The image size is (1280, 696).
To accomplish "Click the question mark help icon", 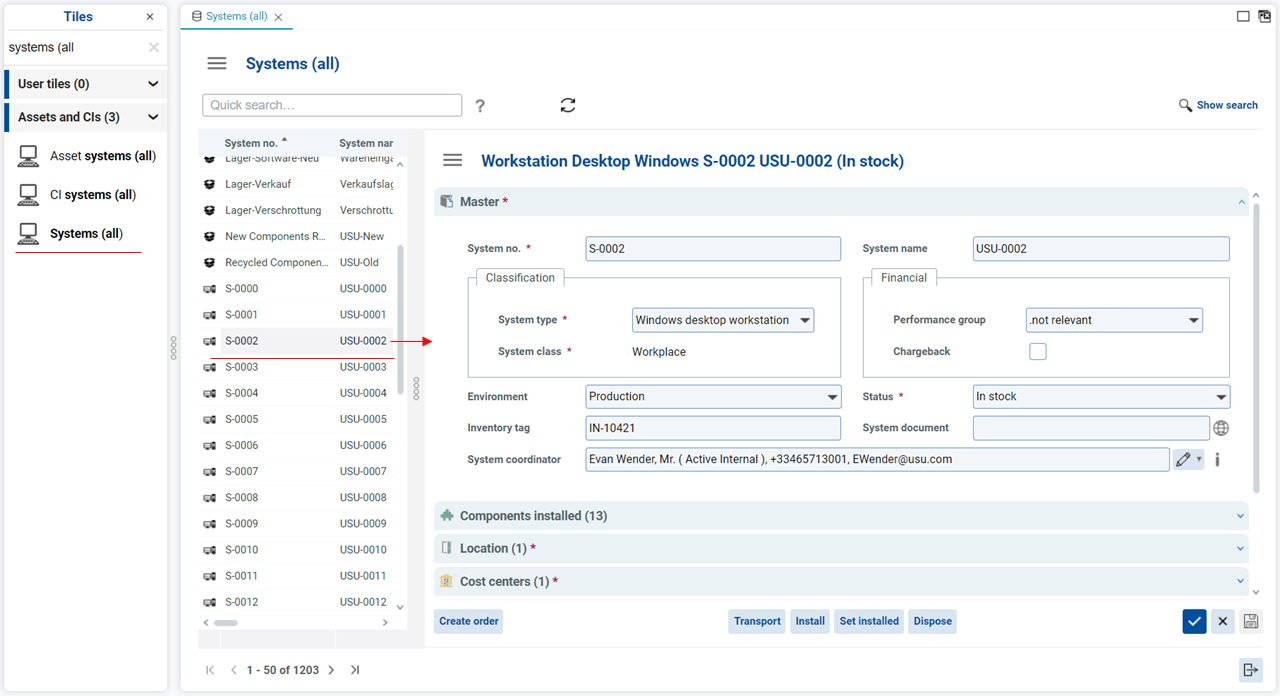I will coord(480,106).
